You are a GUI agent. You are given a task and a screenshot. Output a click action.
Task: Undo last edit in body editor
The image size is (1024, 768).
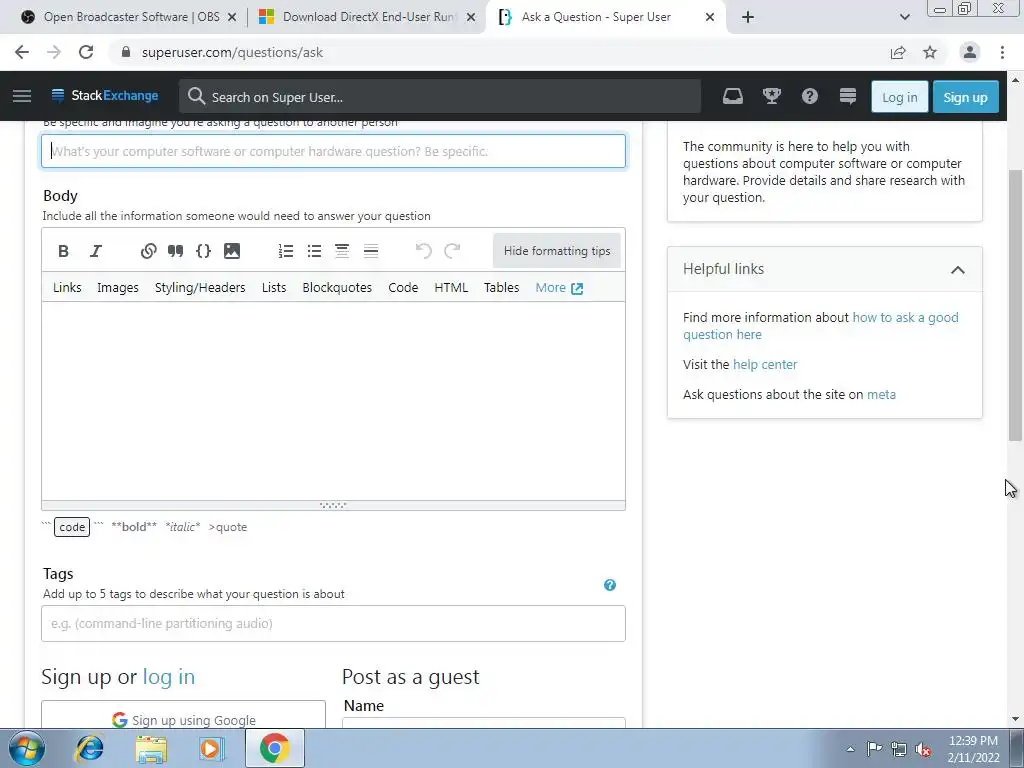423,251
